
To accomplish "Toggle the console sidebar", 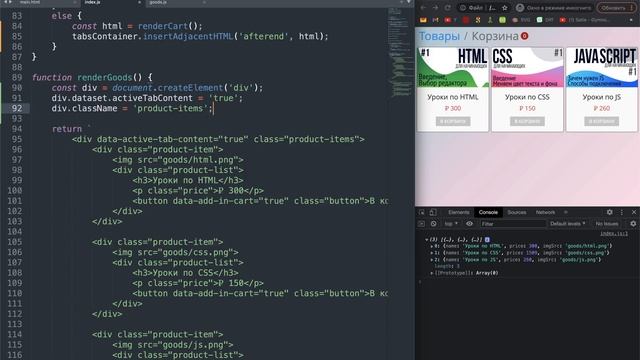I will (422, 224).
